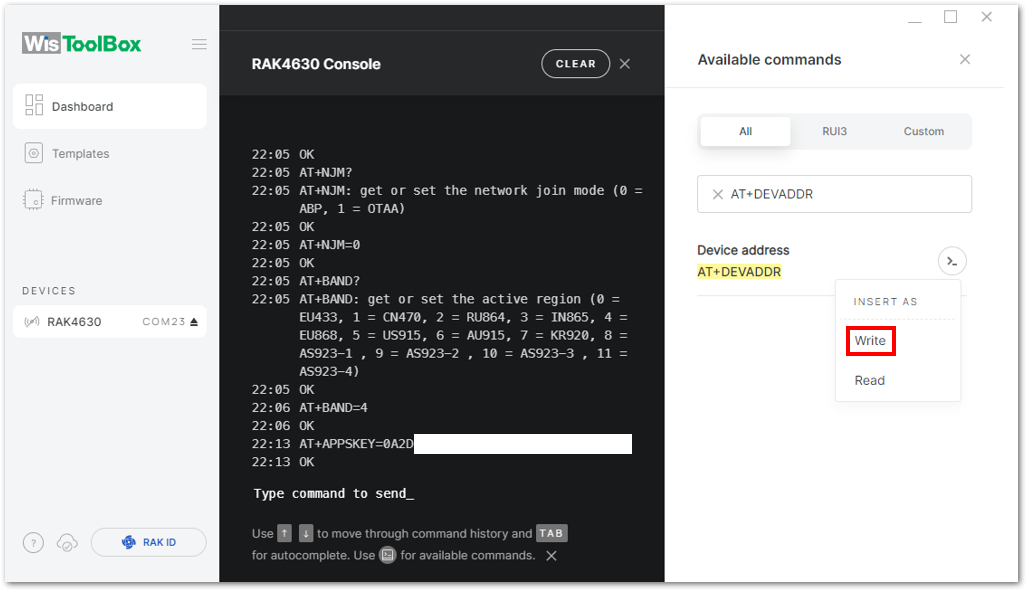Open help via question mark icon
1027x591 pixels.
point(33,543)
